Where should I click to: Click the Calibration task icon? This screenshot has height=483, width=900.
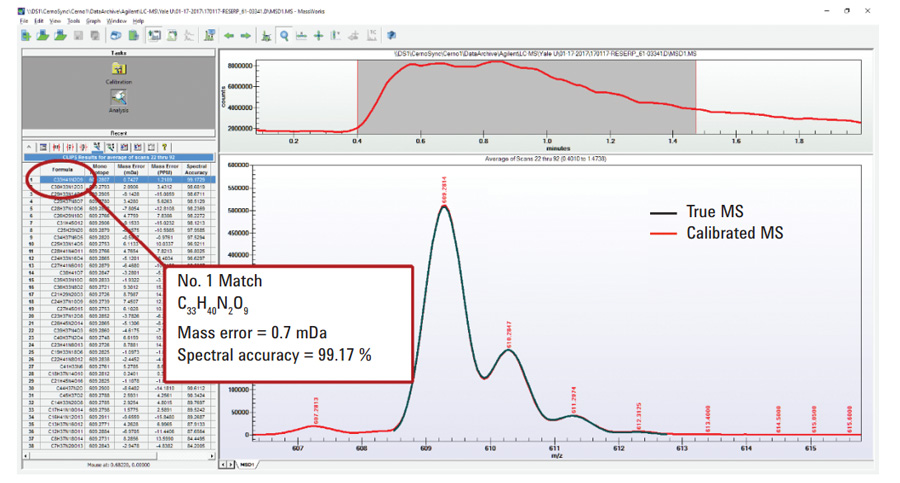118,72
